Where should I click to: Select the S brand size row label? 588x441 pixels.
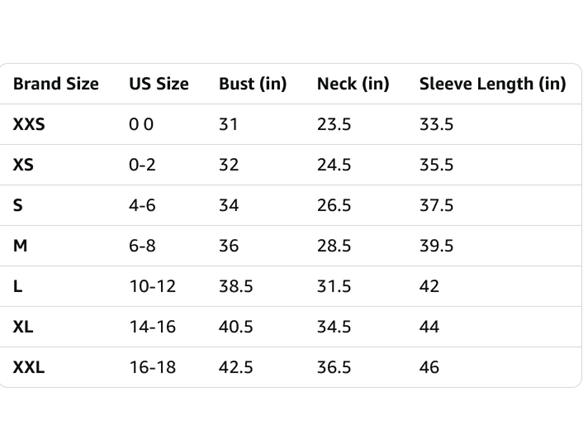click(18, 205)
